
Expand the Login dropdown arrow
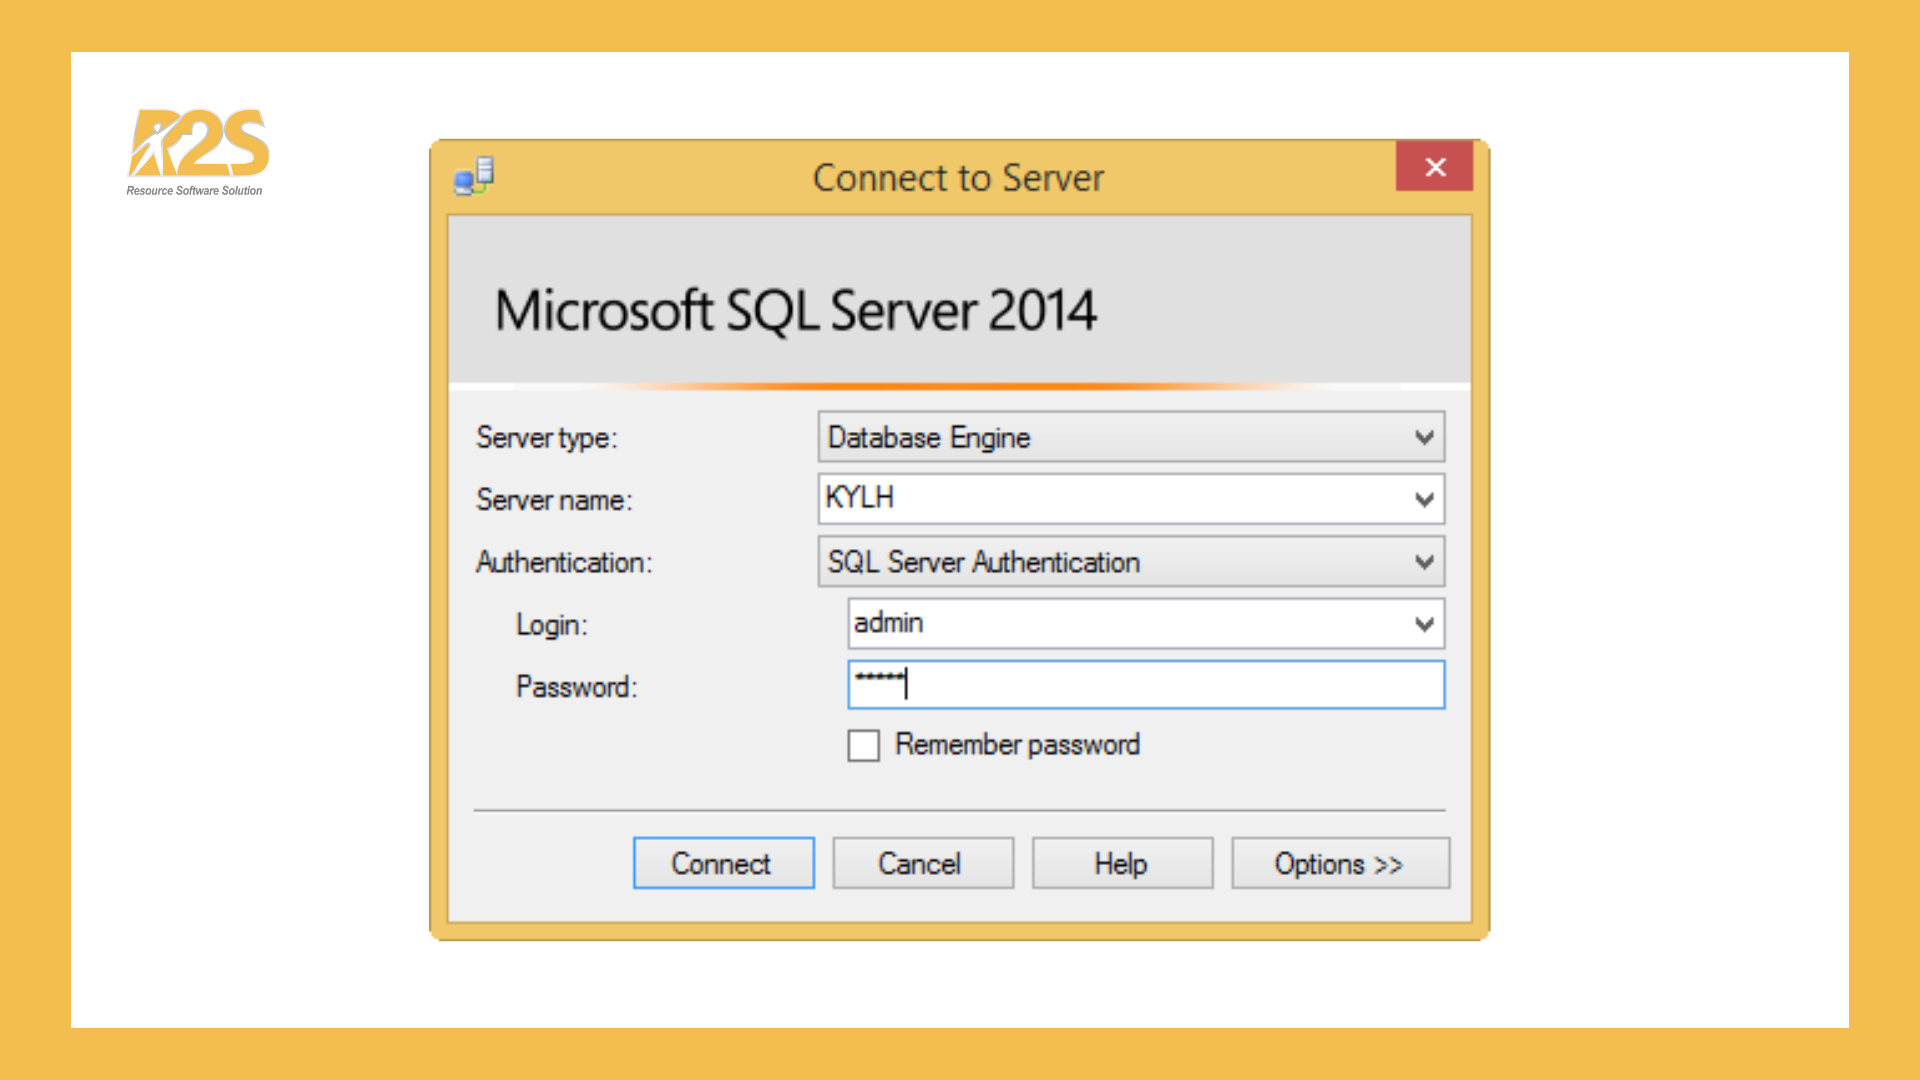coord(1424,623)
